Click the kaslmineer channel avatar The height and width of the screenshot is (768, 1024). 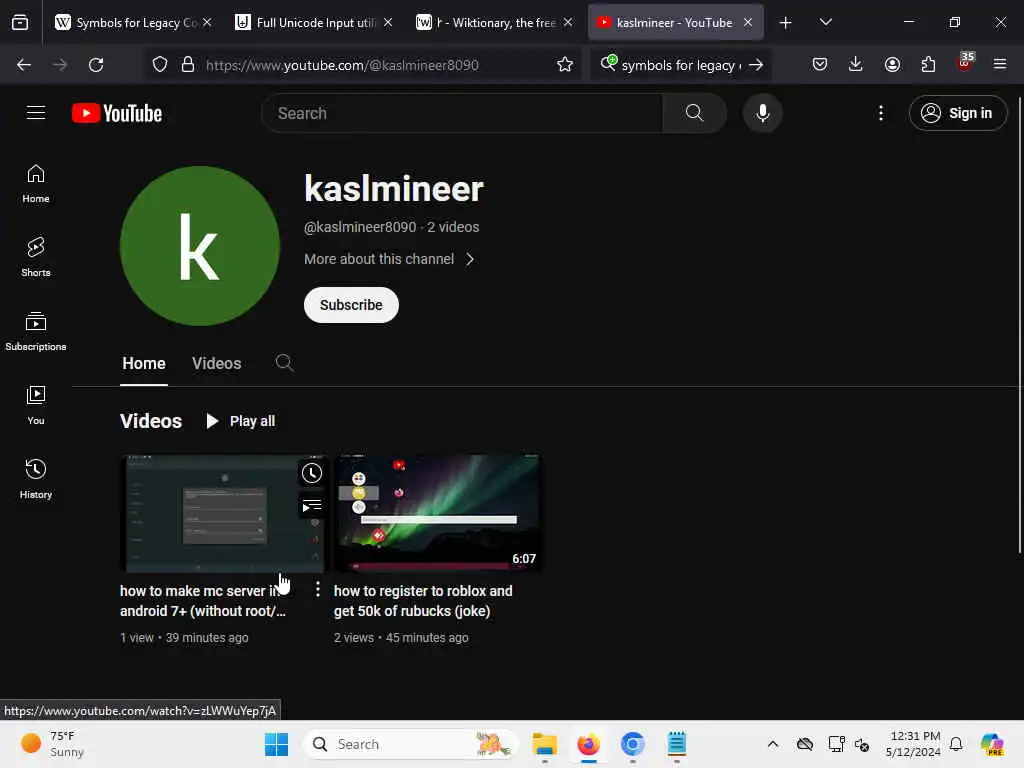pos(200,246)
